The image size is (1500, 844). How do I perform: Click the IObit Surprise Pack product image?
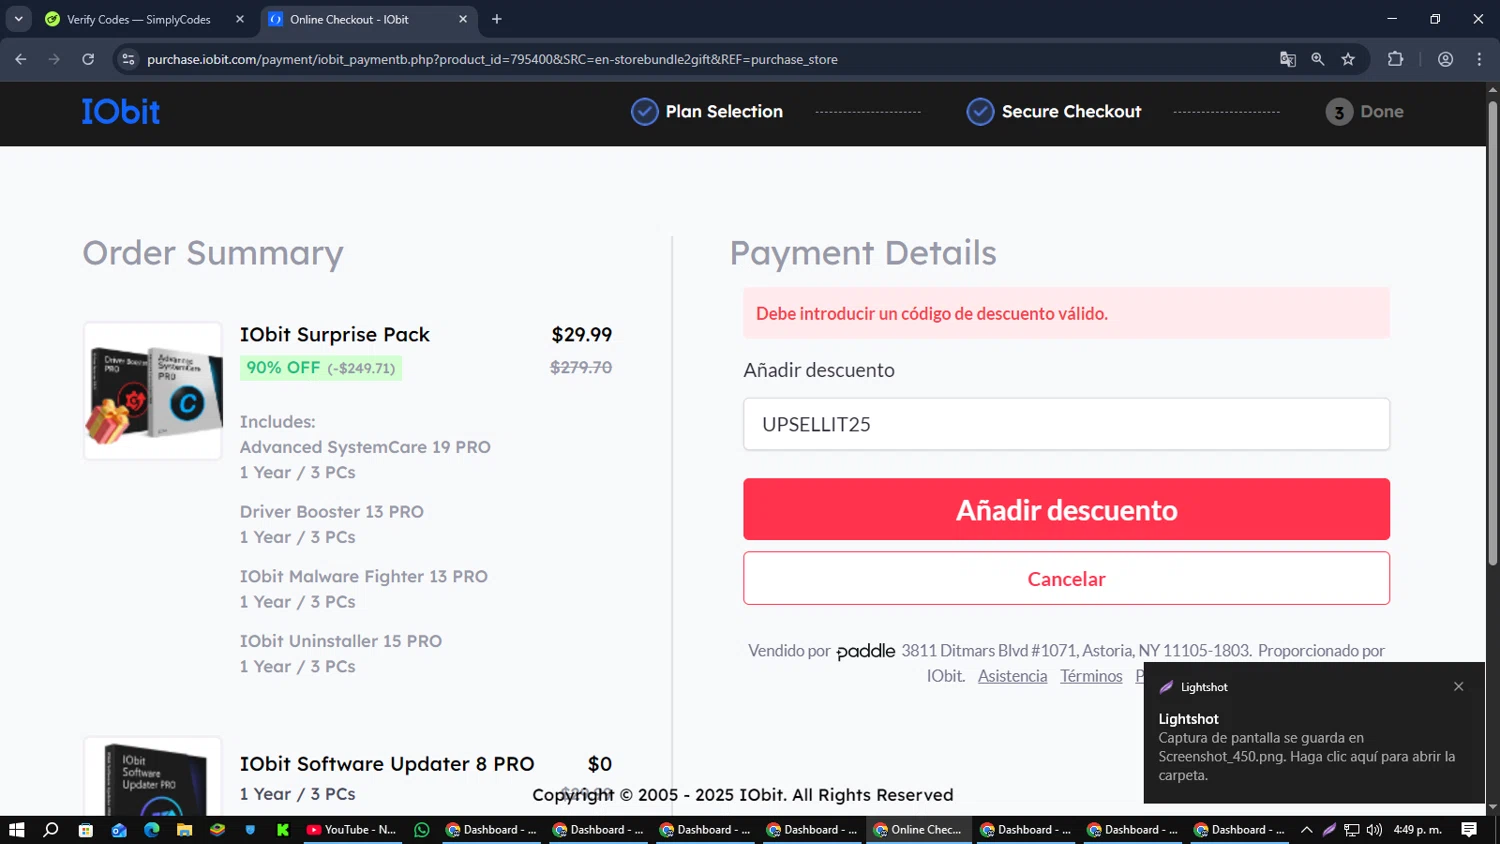coord(153,391)
